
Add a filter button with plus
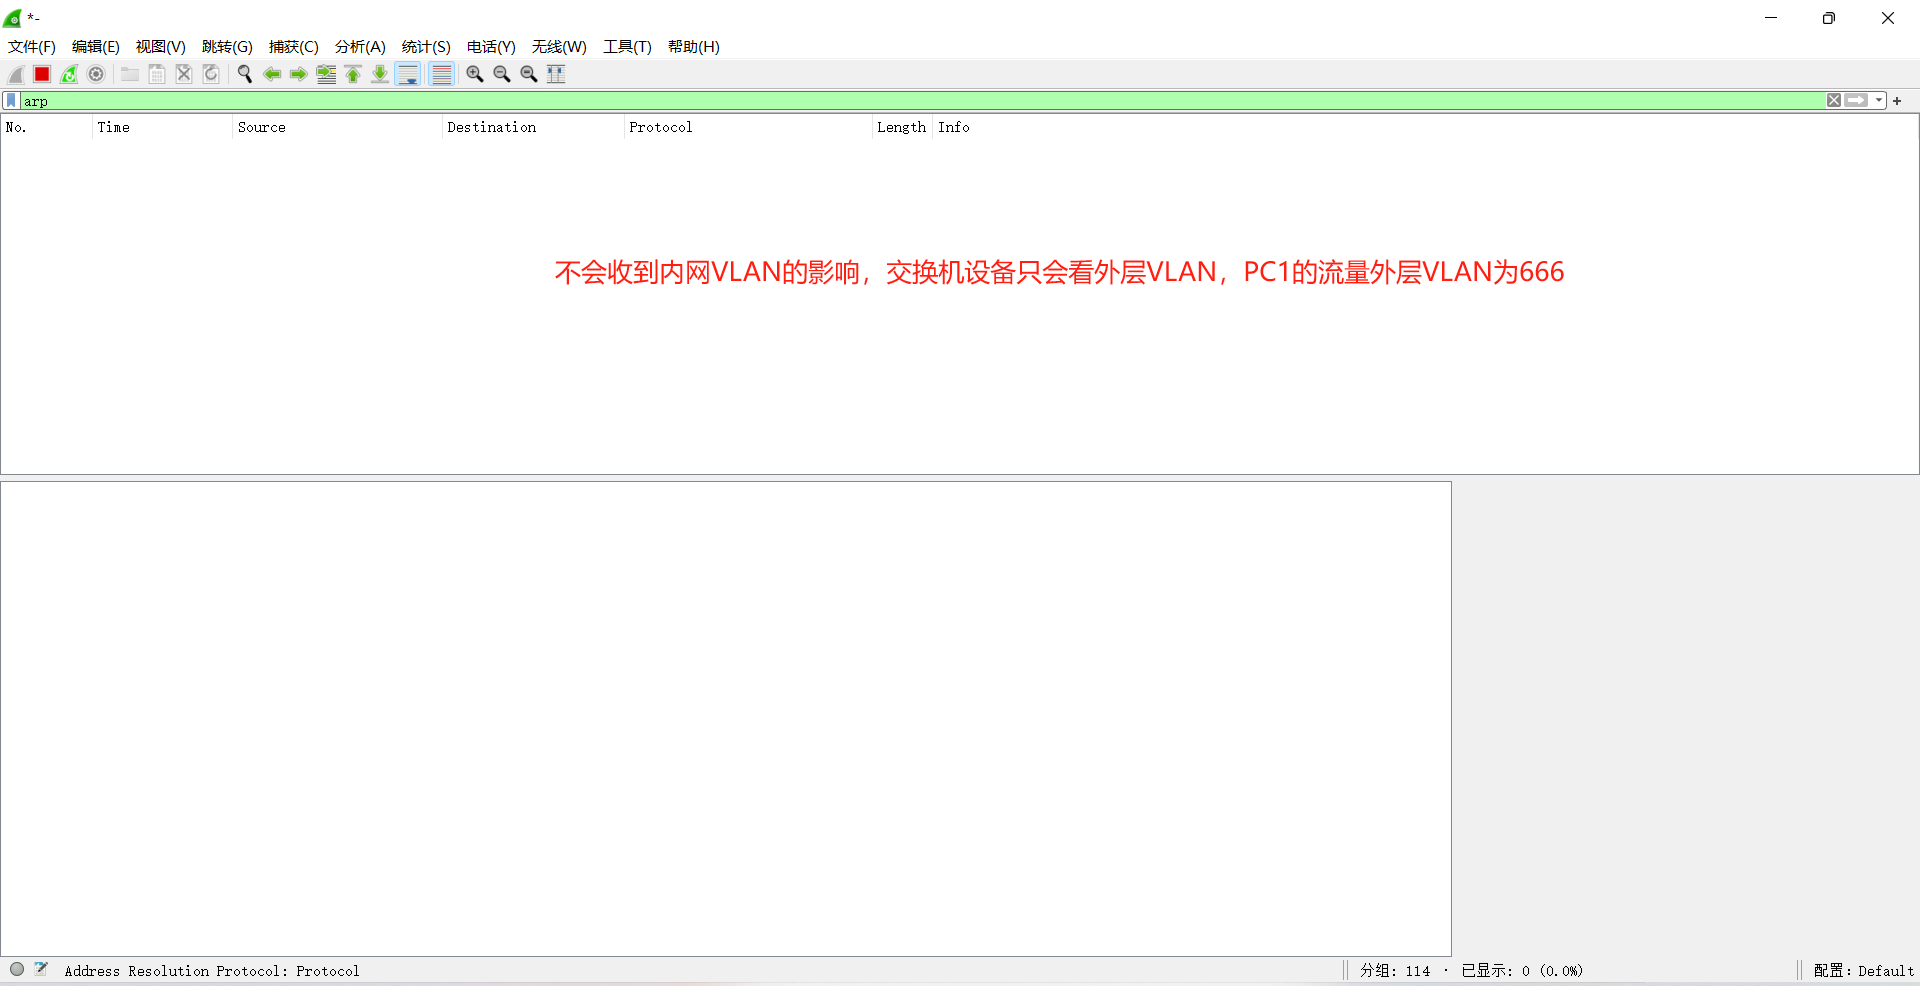tap(1897, 101)
